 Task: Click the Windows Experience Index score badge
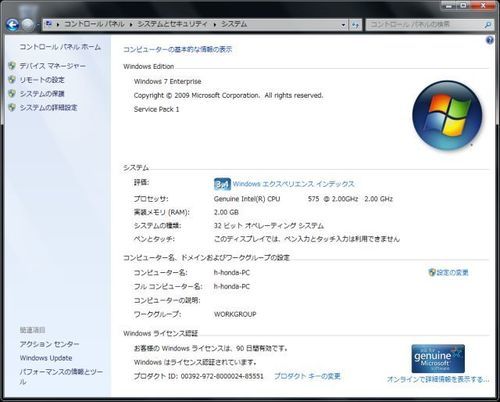(x=222, y=184)
